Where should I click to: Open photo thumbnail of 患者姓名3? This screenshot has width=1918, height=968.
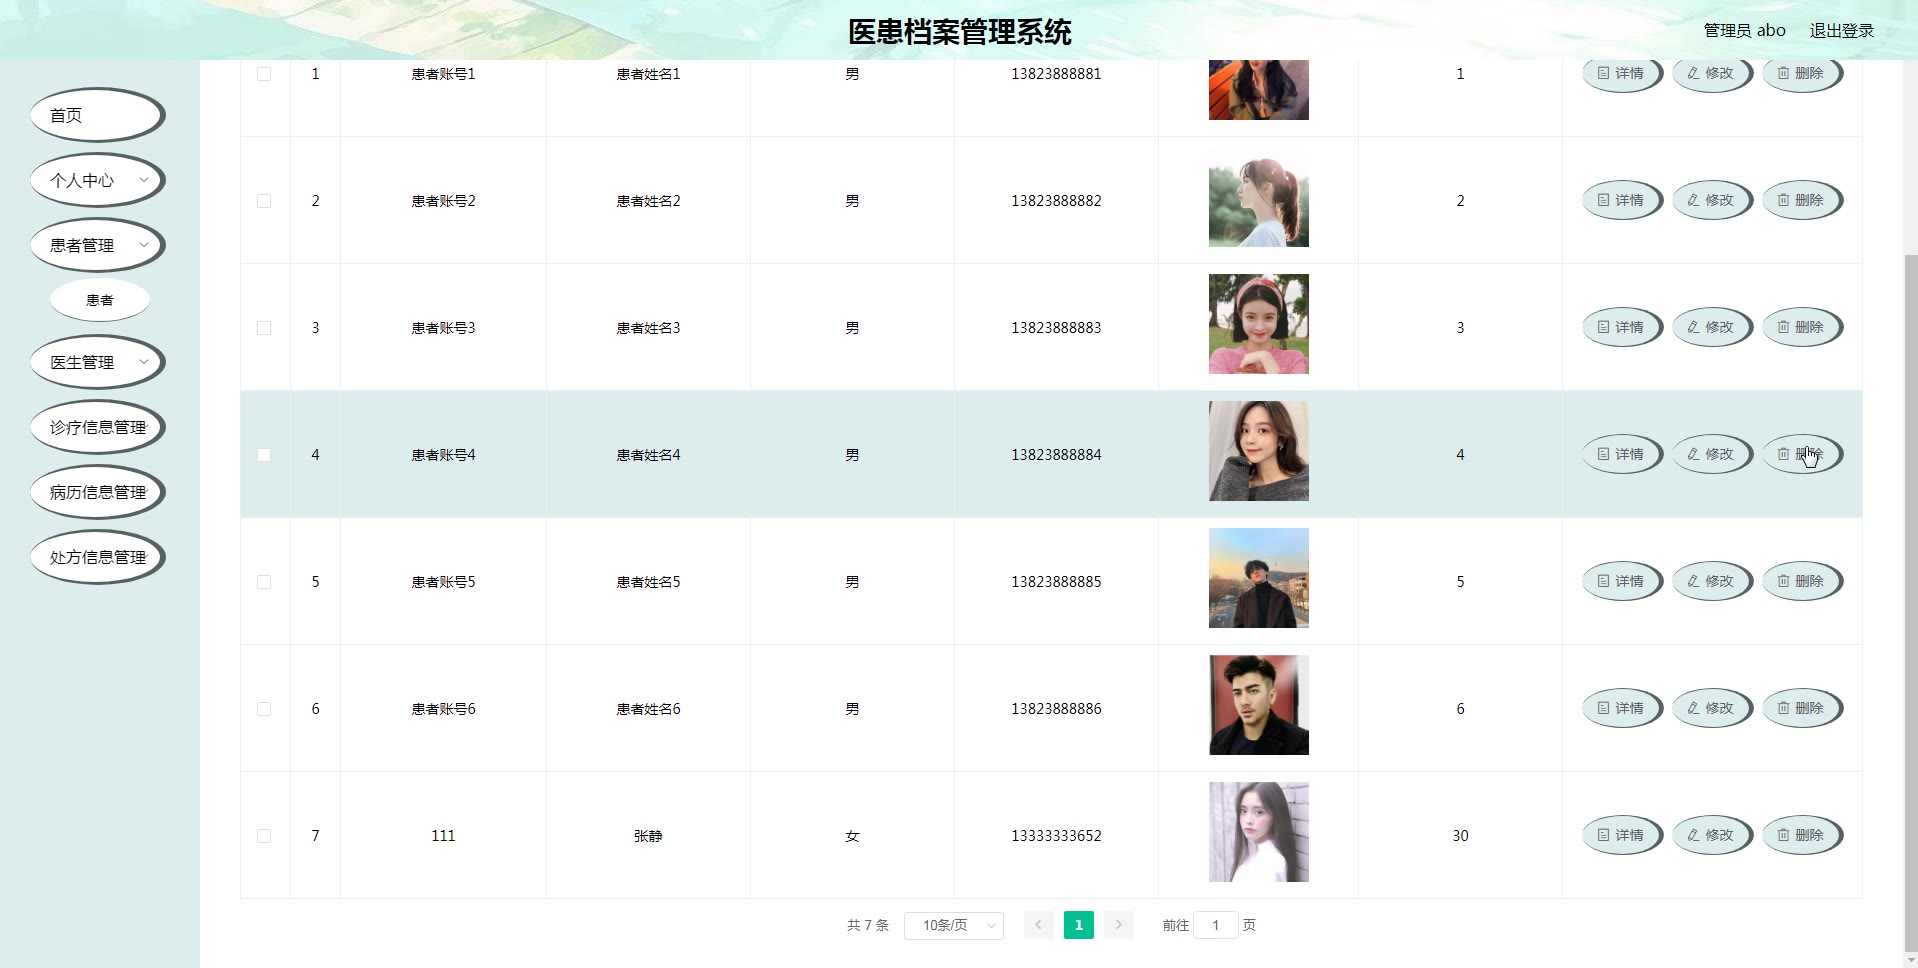pos(1258,324)
